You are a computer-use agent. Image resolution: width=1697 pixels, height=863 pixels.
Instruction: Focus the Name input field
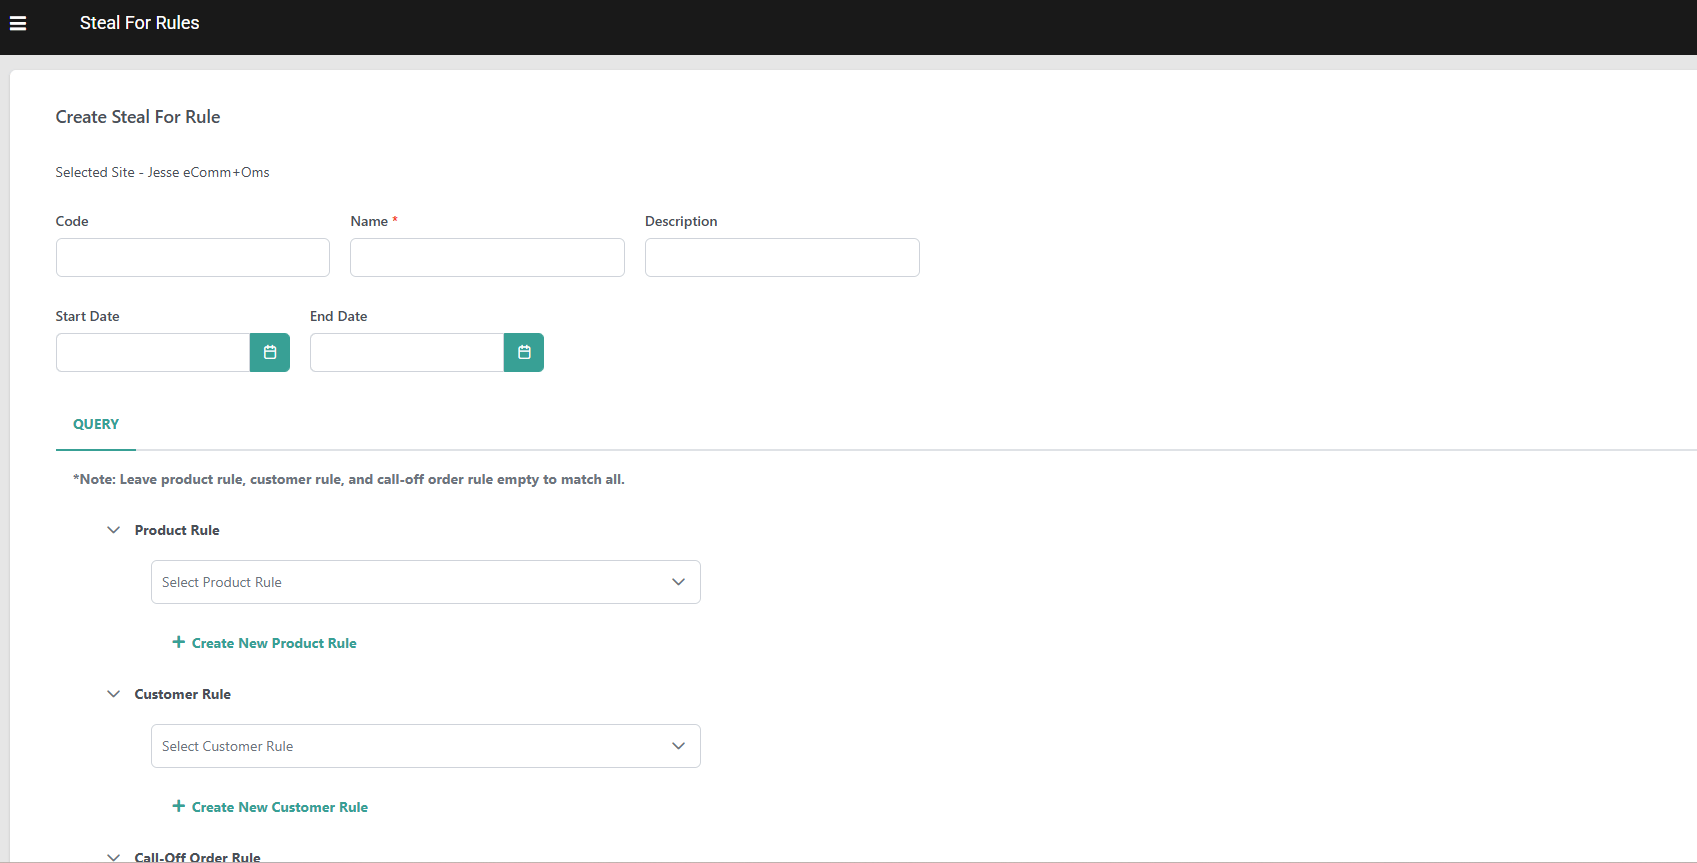point(487,257)
